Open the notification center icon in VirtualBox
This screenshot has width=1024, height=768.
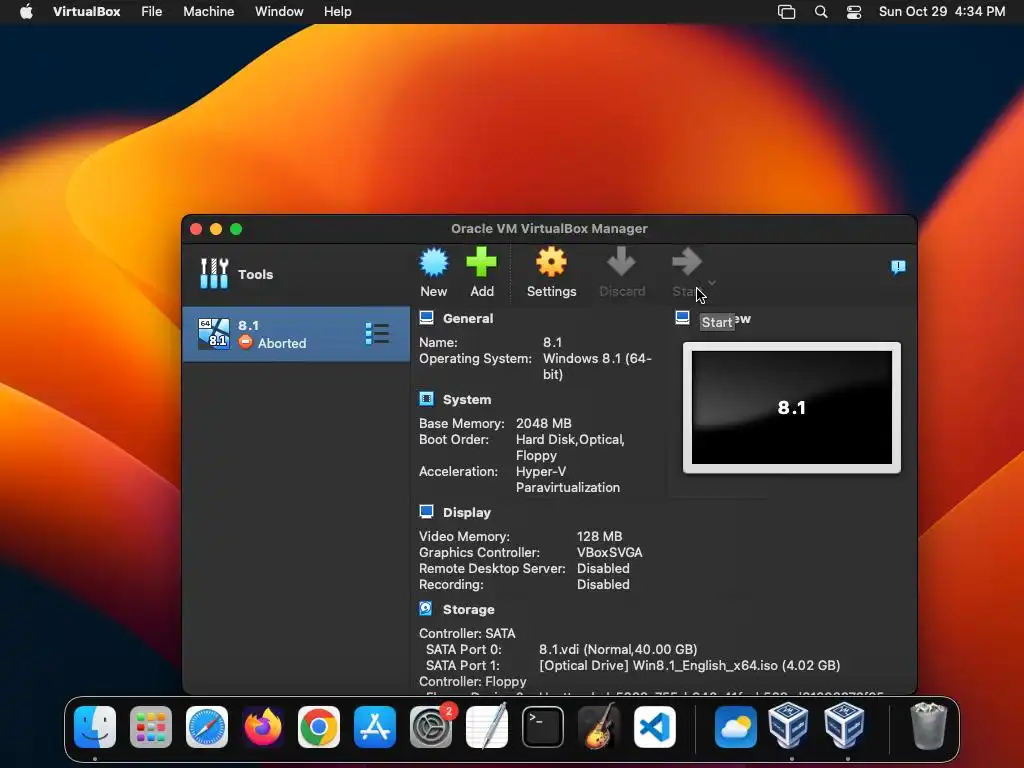pyautogui.click(x=899, y=266)
